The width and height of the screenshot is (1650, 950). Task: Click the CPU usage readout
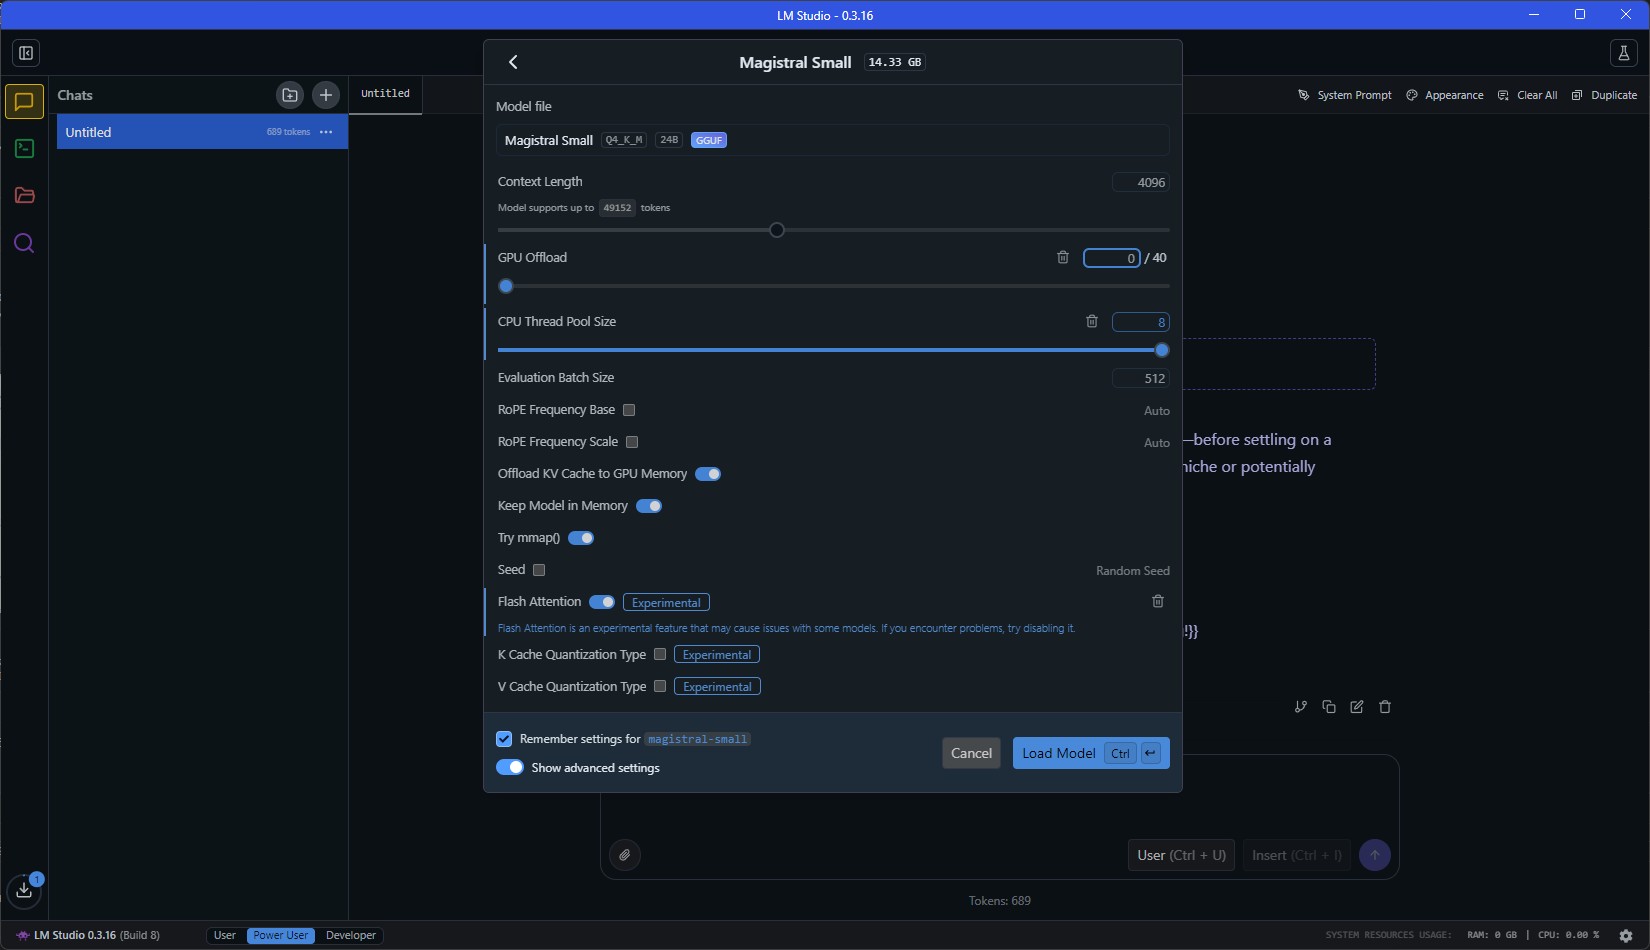pyautogui.click(x=1568, y=936)
